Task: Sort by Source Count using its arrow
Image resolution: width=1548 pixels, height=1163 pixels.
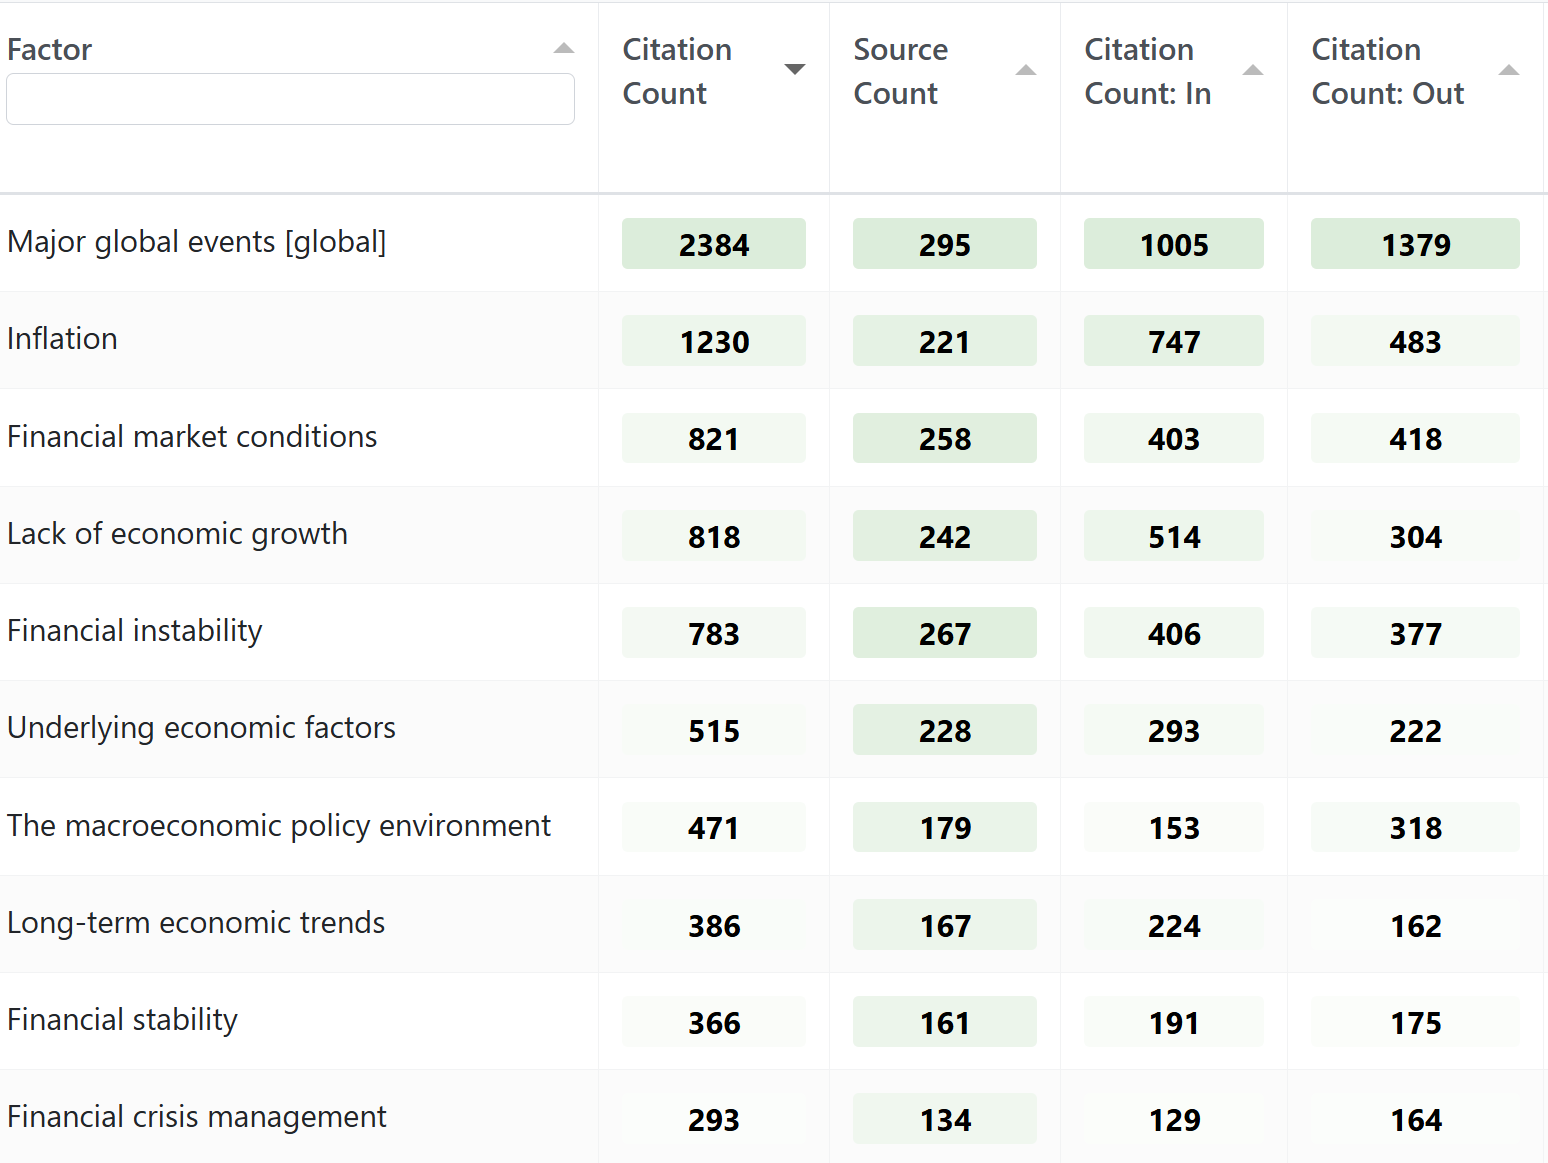Action: 1026,70
